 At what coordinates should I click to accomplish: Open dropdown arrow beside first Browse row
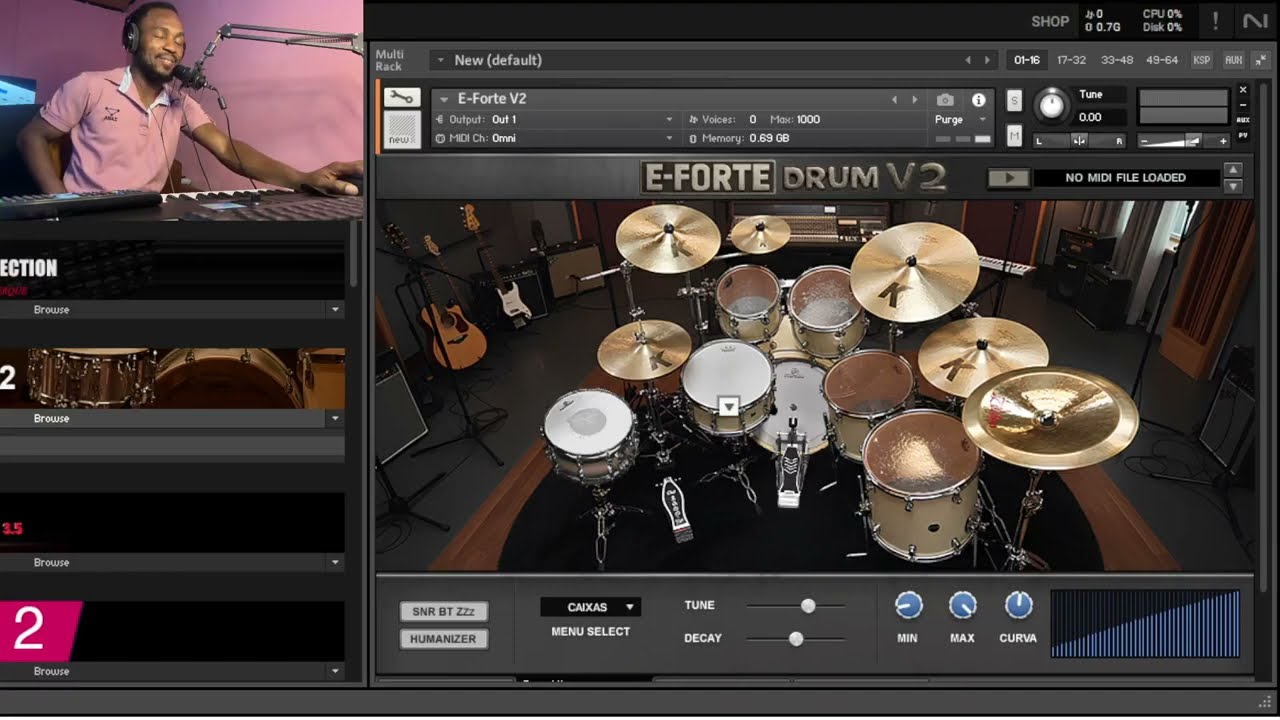pos(335,310)
